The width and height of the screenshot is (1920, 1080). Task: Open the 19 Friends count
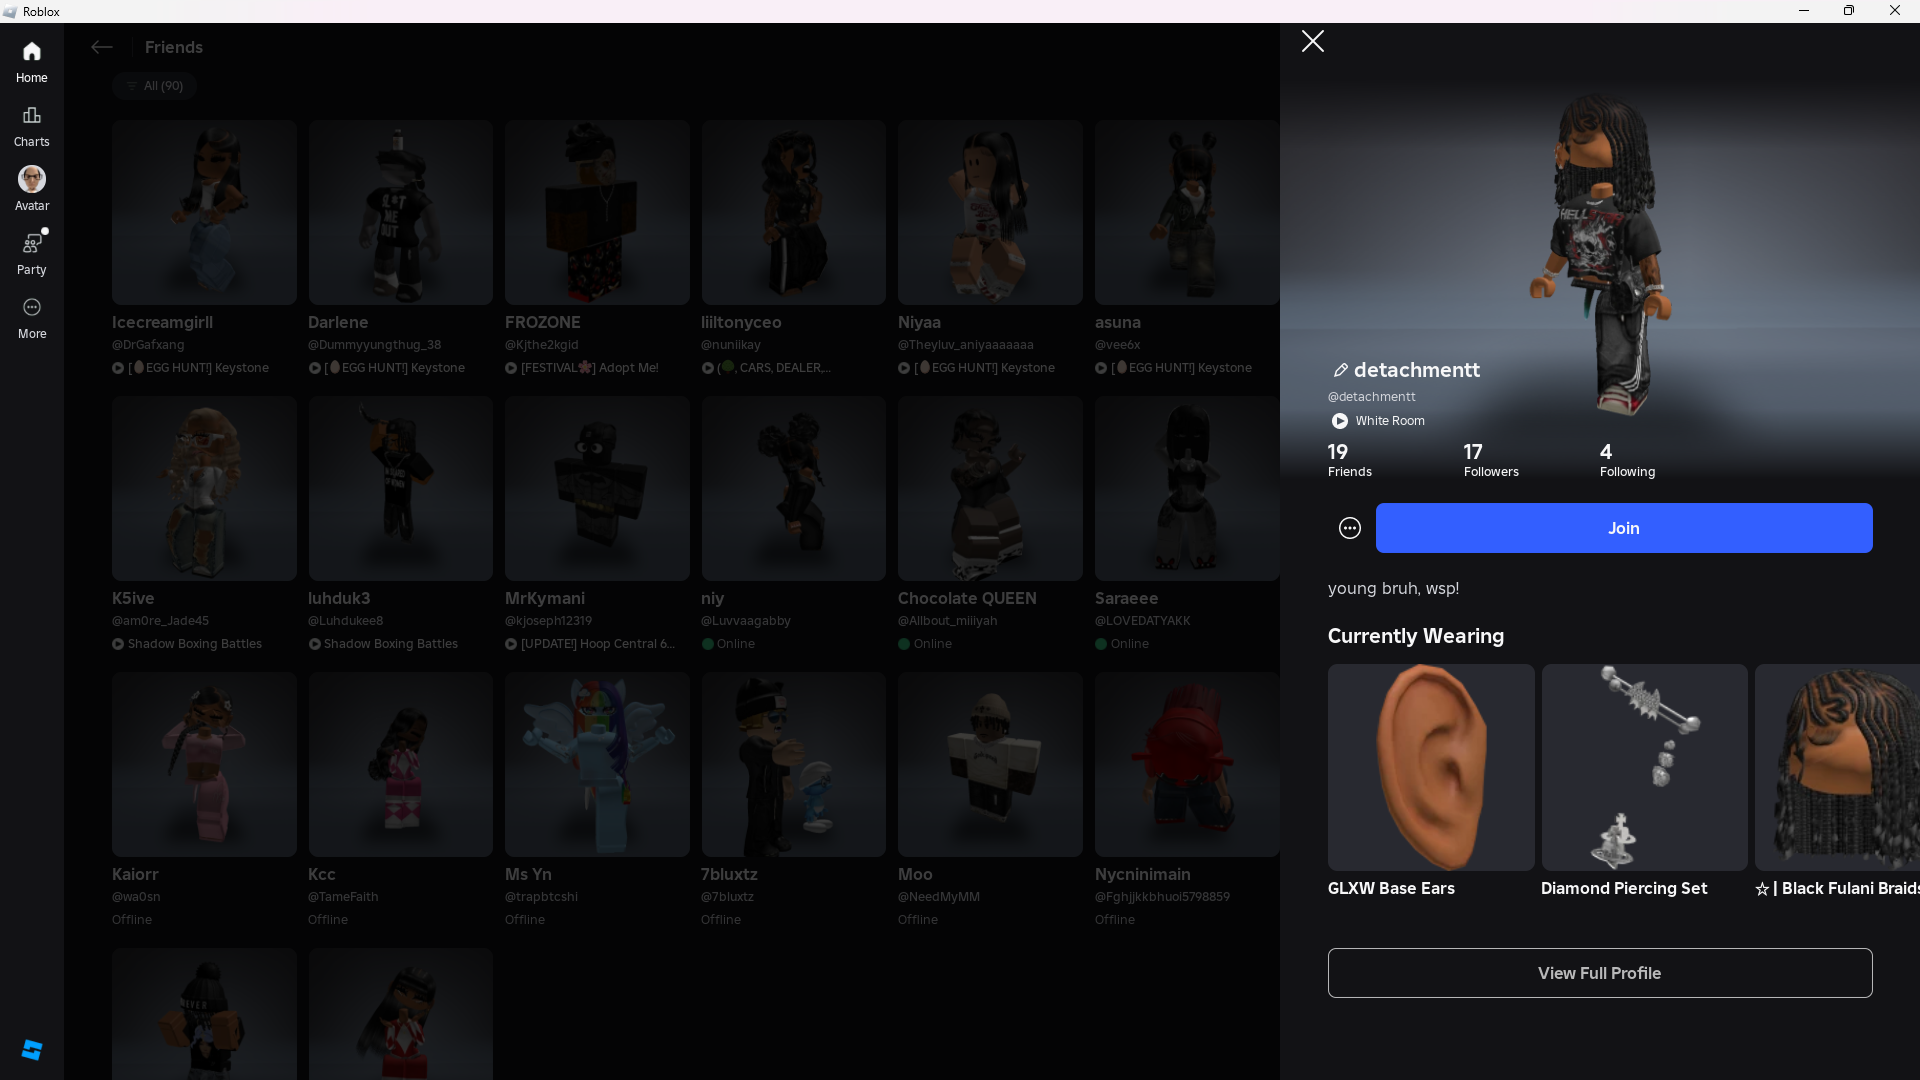tap(1349, 460)
